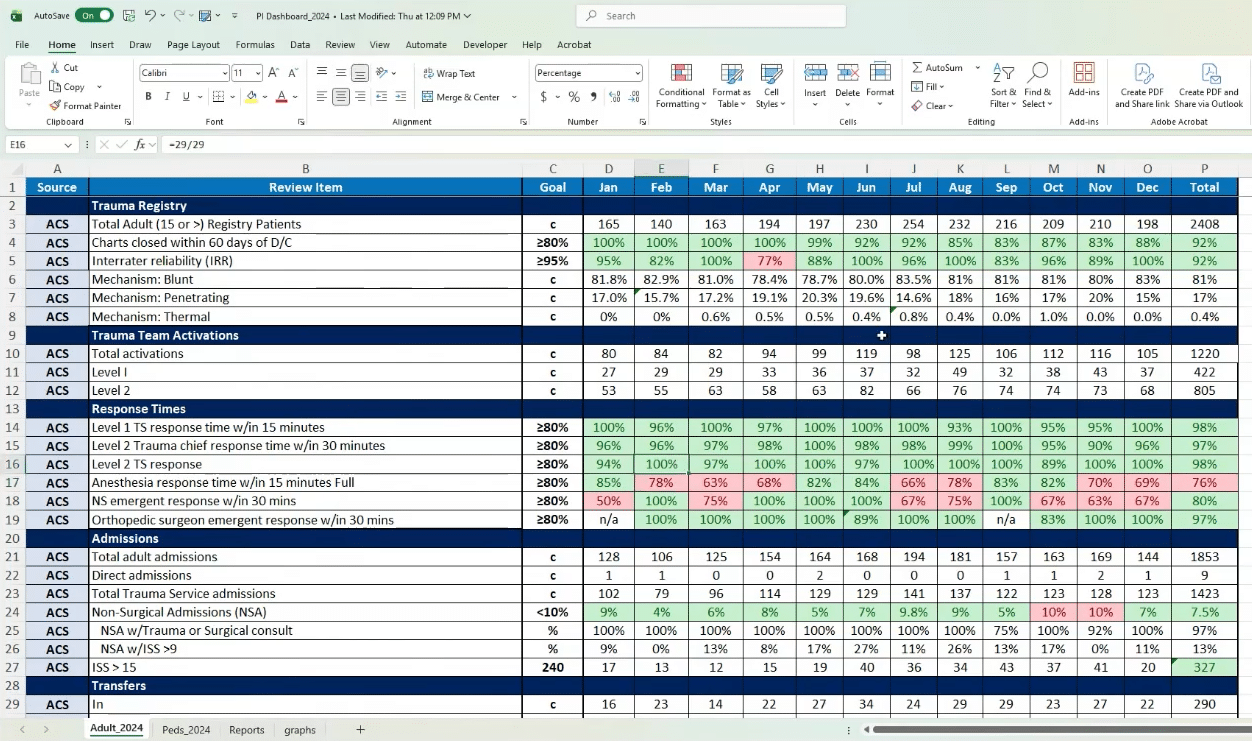This screenshot has height=741, width=1252.
Task: Expand the Name Box dropdown arrow
Action: click(70, 145)
